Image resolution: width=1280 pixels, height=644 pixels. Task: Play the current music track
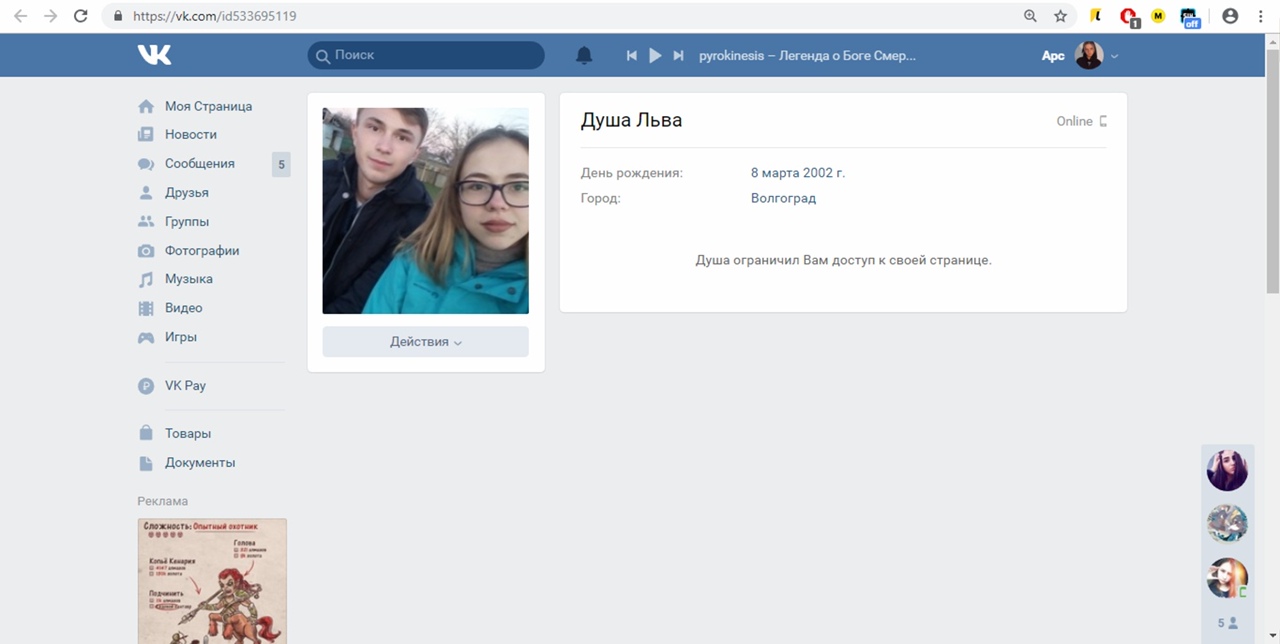point(655,56)
